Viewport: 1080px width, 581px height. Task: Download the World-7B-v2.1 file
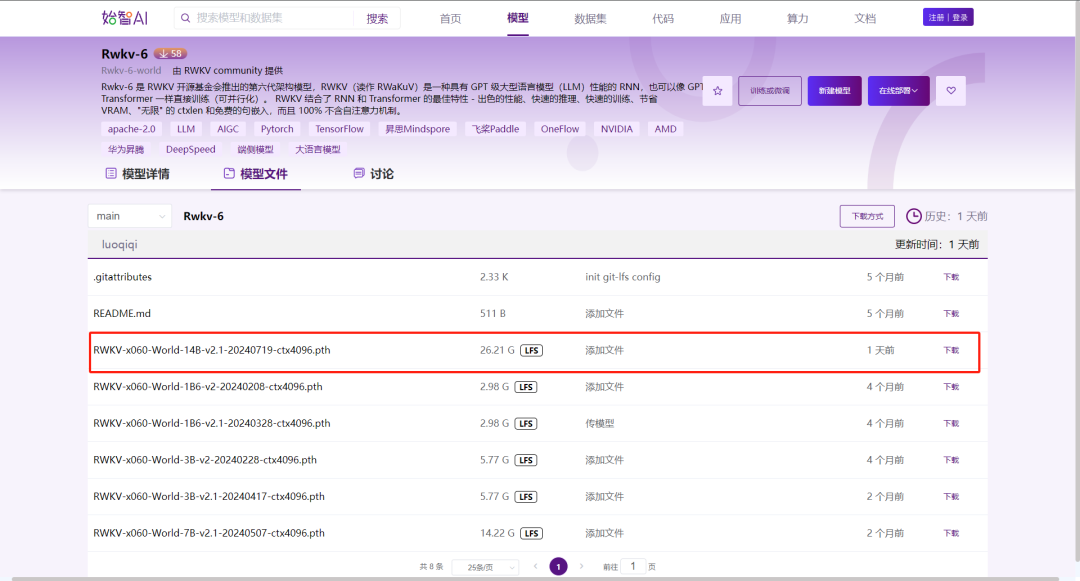951,533
